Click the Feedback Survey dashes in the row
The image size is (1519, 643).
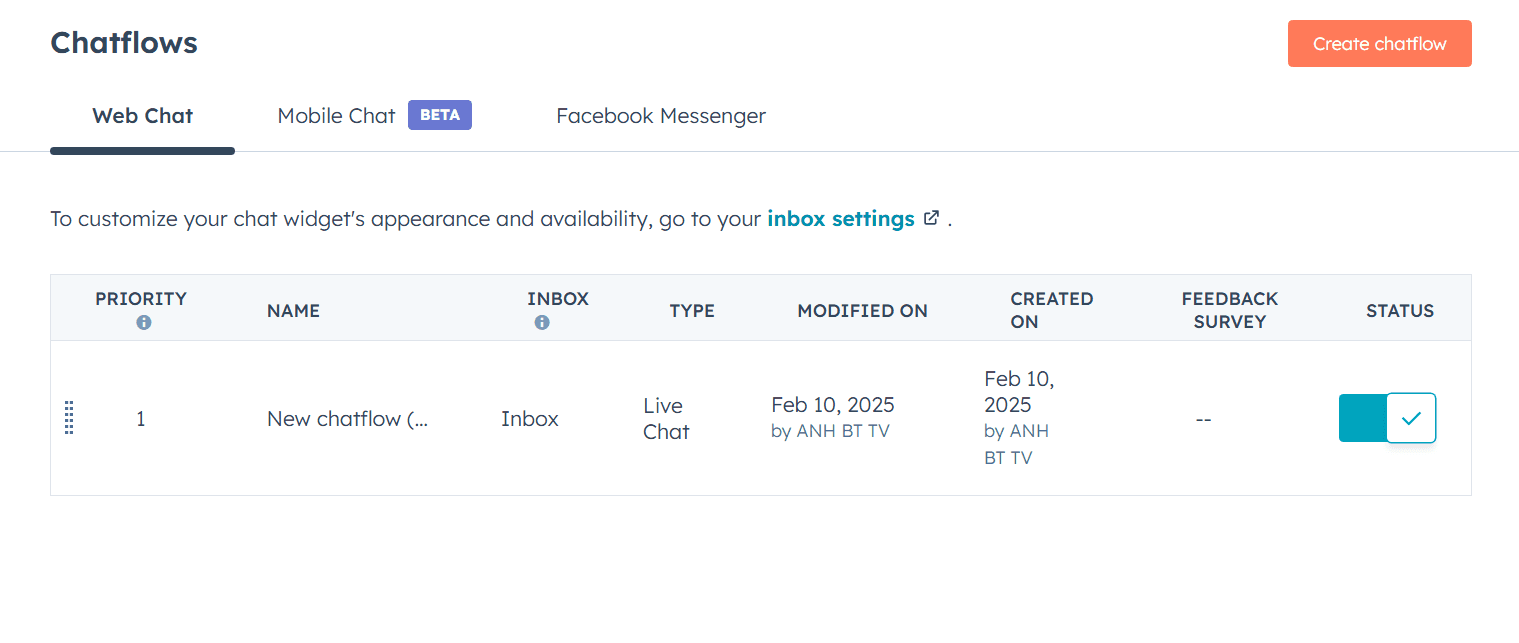point(1203,419)
